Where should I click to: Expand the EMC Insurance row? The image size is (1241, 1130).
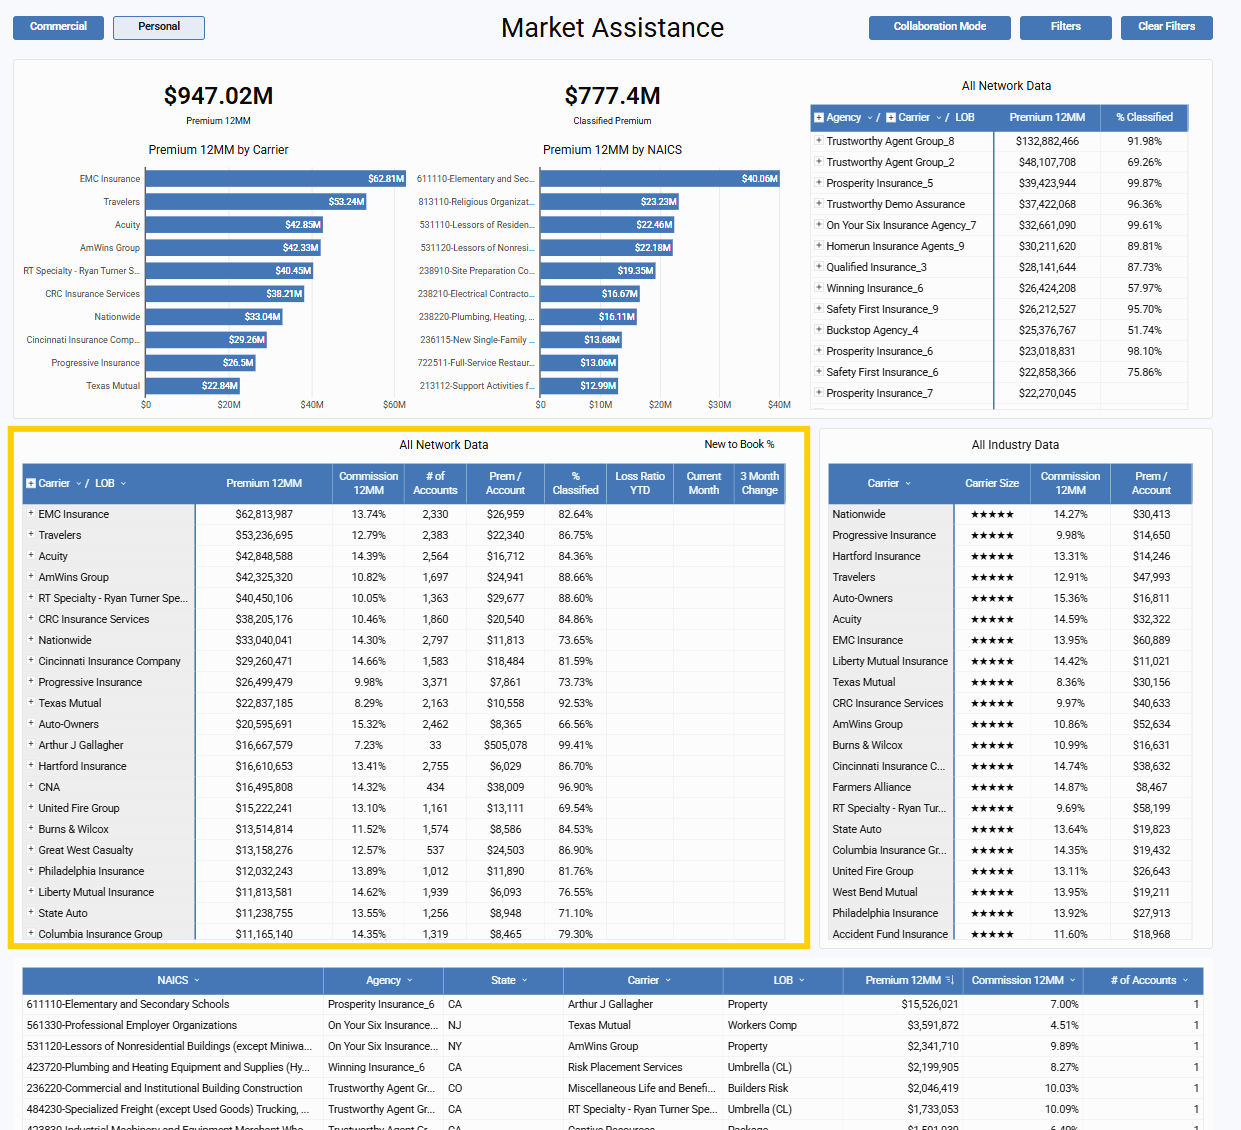[x=31, y=514]
